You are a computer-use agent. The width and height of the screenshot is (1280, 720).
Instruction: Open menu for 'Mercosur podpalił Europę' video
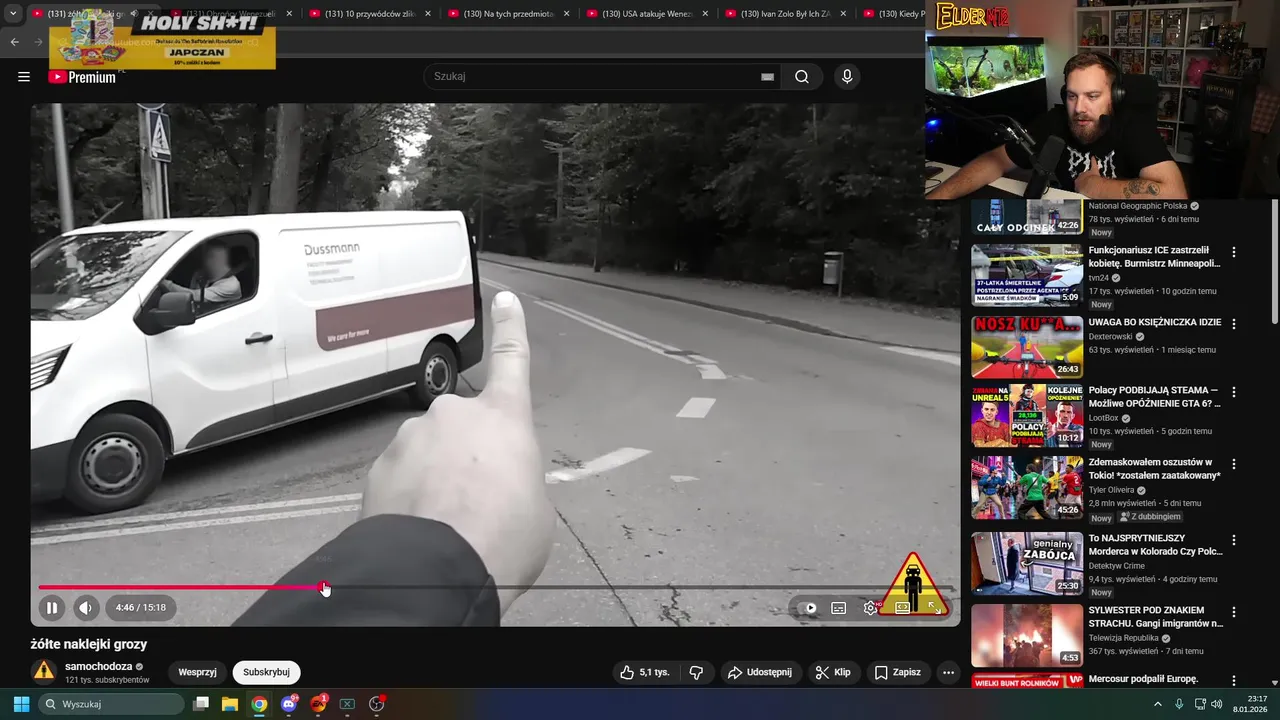click(x=1234, y=682)
